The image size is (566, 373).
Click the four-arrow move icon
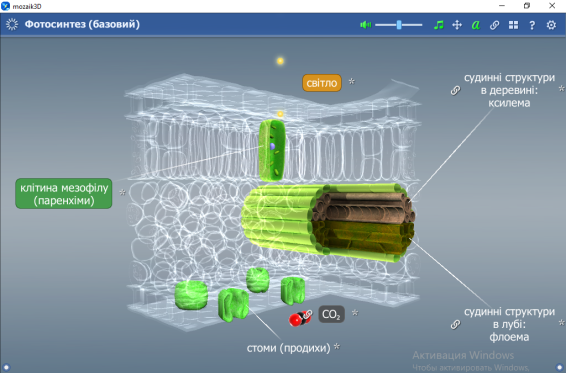click(457, 25)
